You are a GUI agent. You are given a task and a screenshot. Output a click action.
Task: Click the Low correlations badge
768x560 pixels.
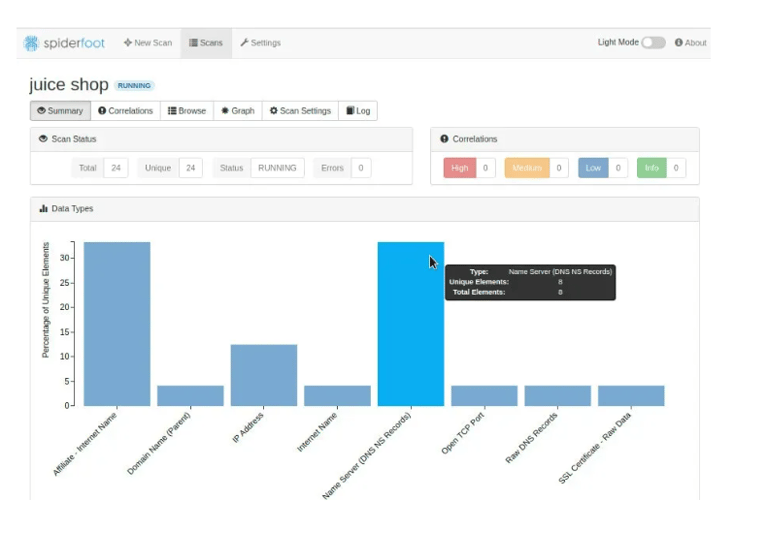coord(593,168)
